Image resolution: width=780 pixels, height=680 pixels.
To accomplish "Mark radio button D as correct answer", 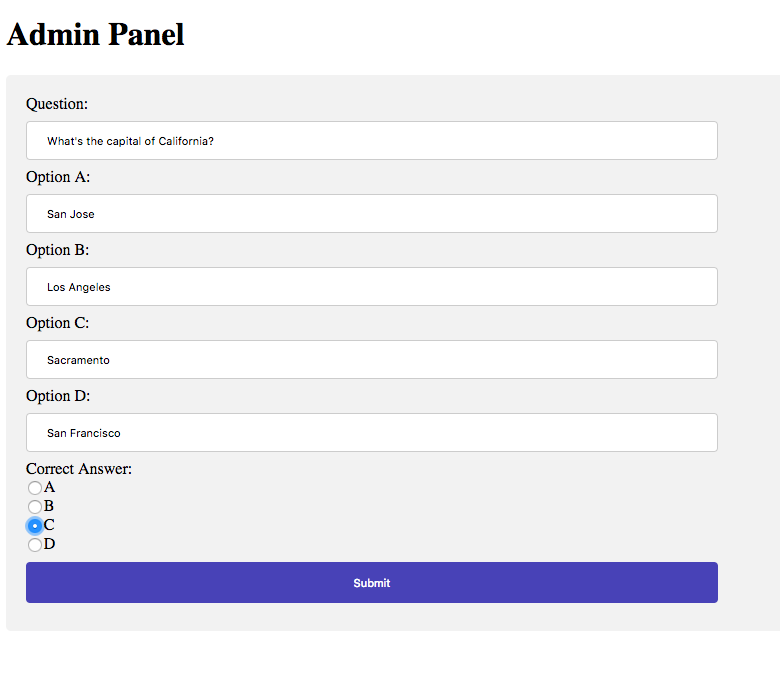I will [35, 545].
